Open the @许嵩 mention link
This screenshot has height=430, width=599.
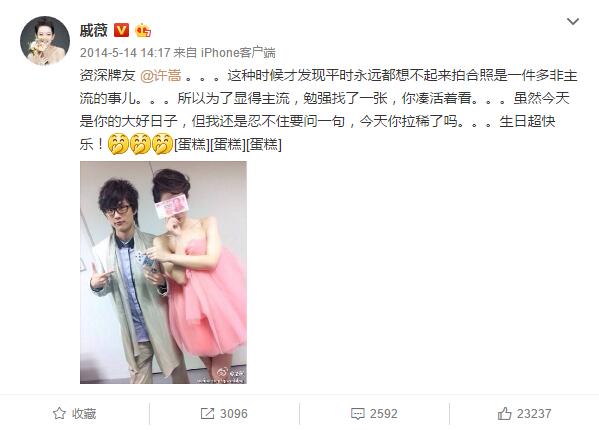tap(160, 76)
